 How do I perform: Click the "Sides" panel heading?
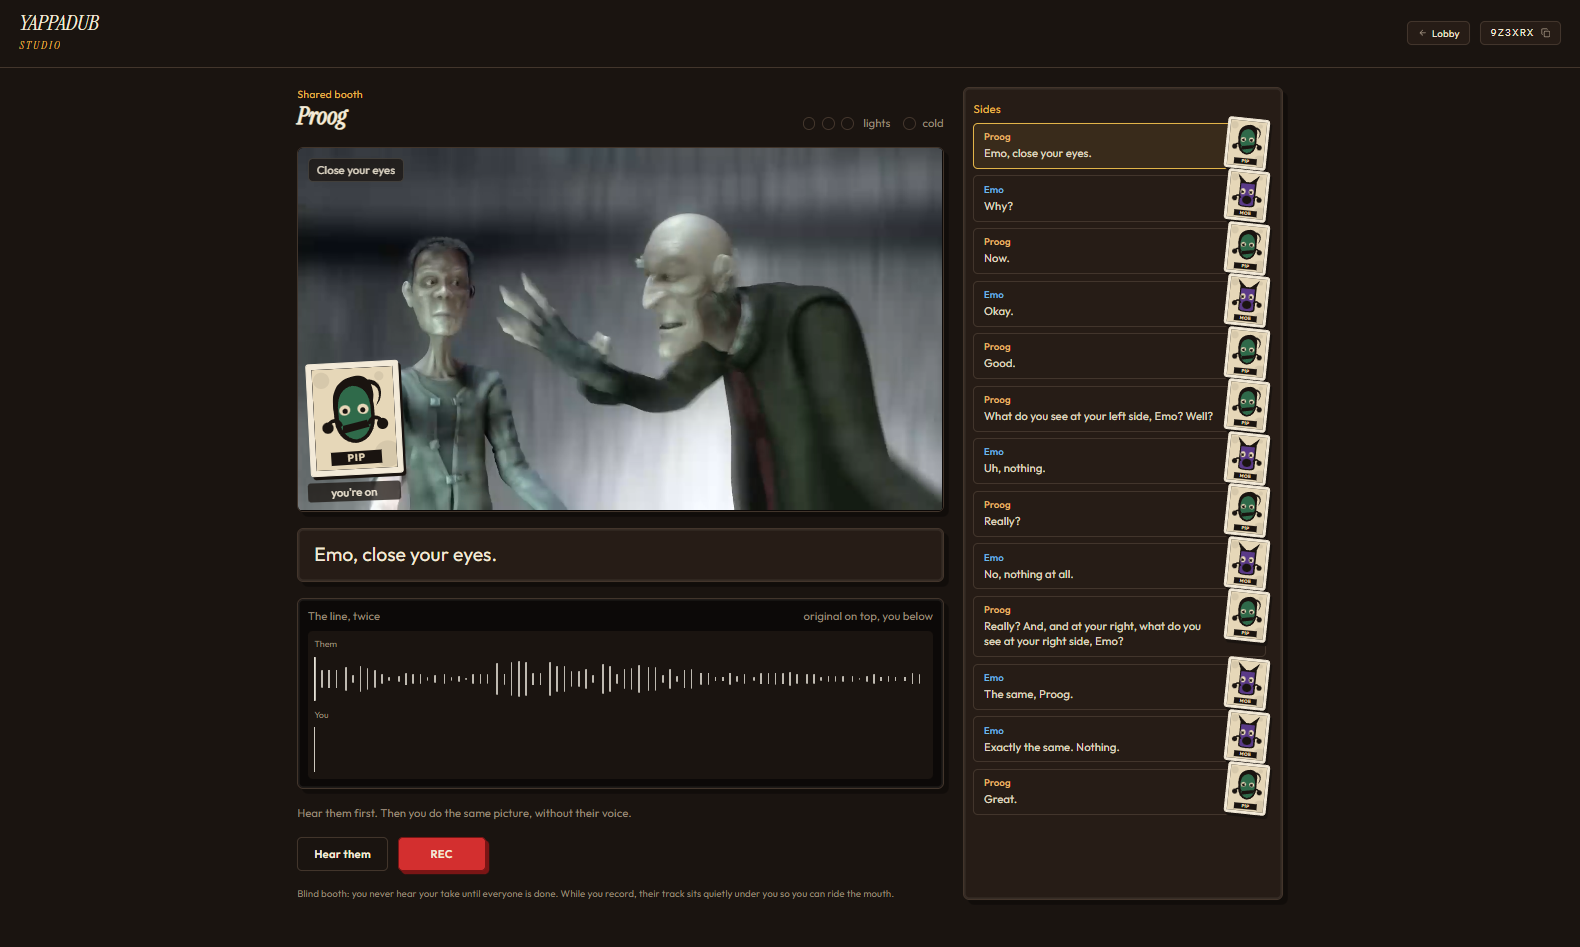[x=987, y=109]
